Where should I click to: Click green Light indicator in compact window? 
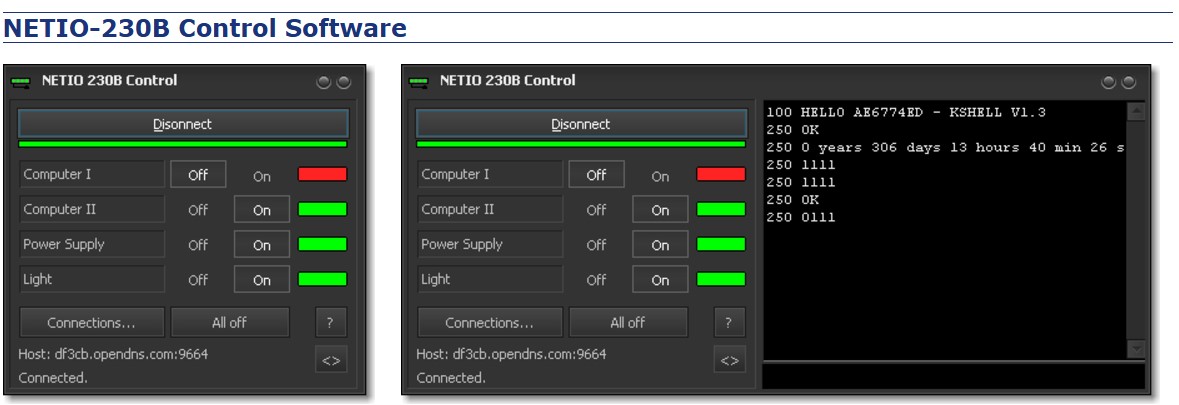tap(323, 279)
